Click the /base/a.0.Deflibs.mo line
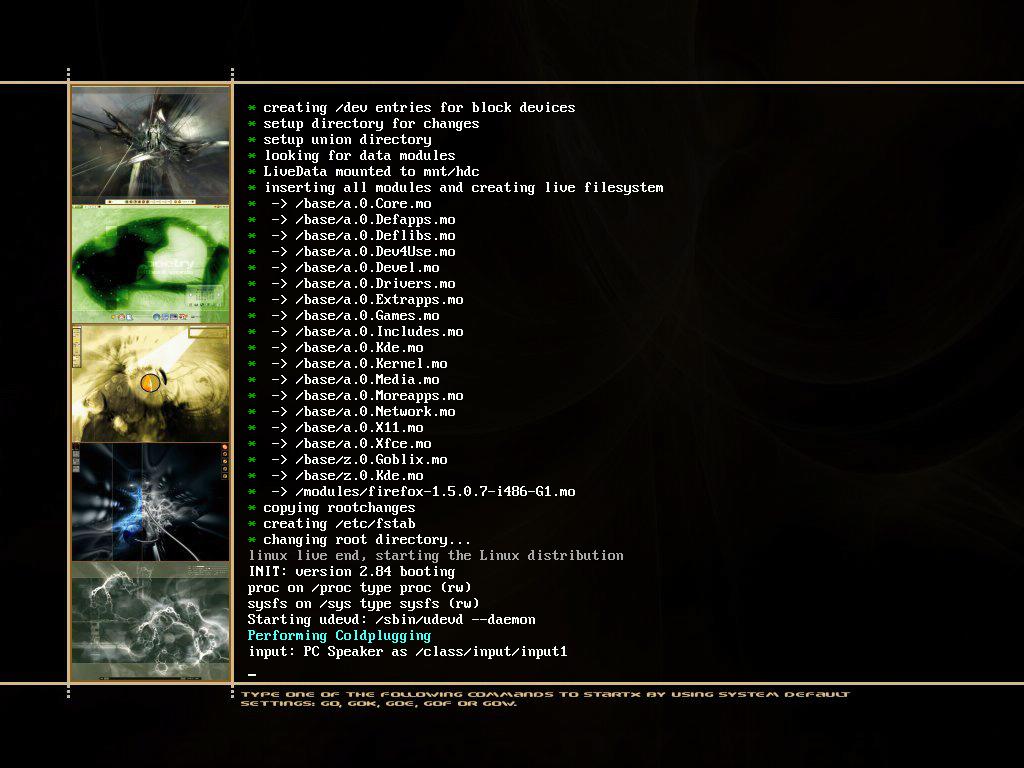1024x768 pixels. coord(351,236)
